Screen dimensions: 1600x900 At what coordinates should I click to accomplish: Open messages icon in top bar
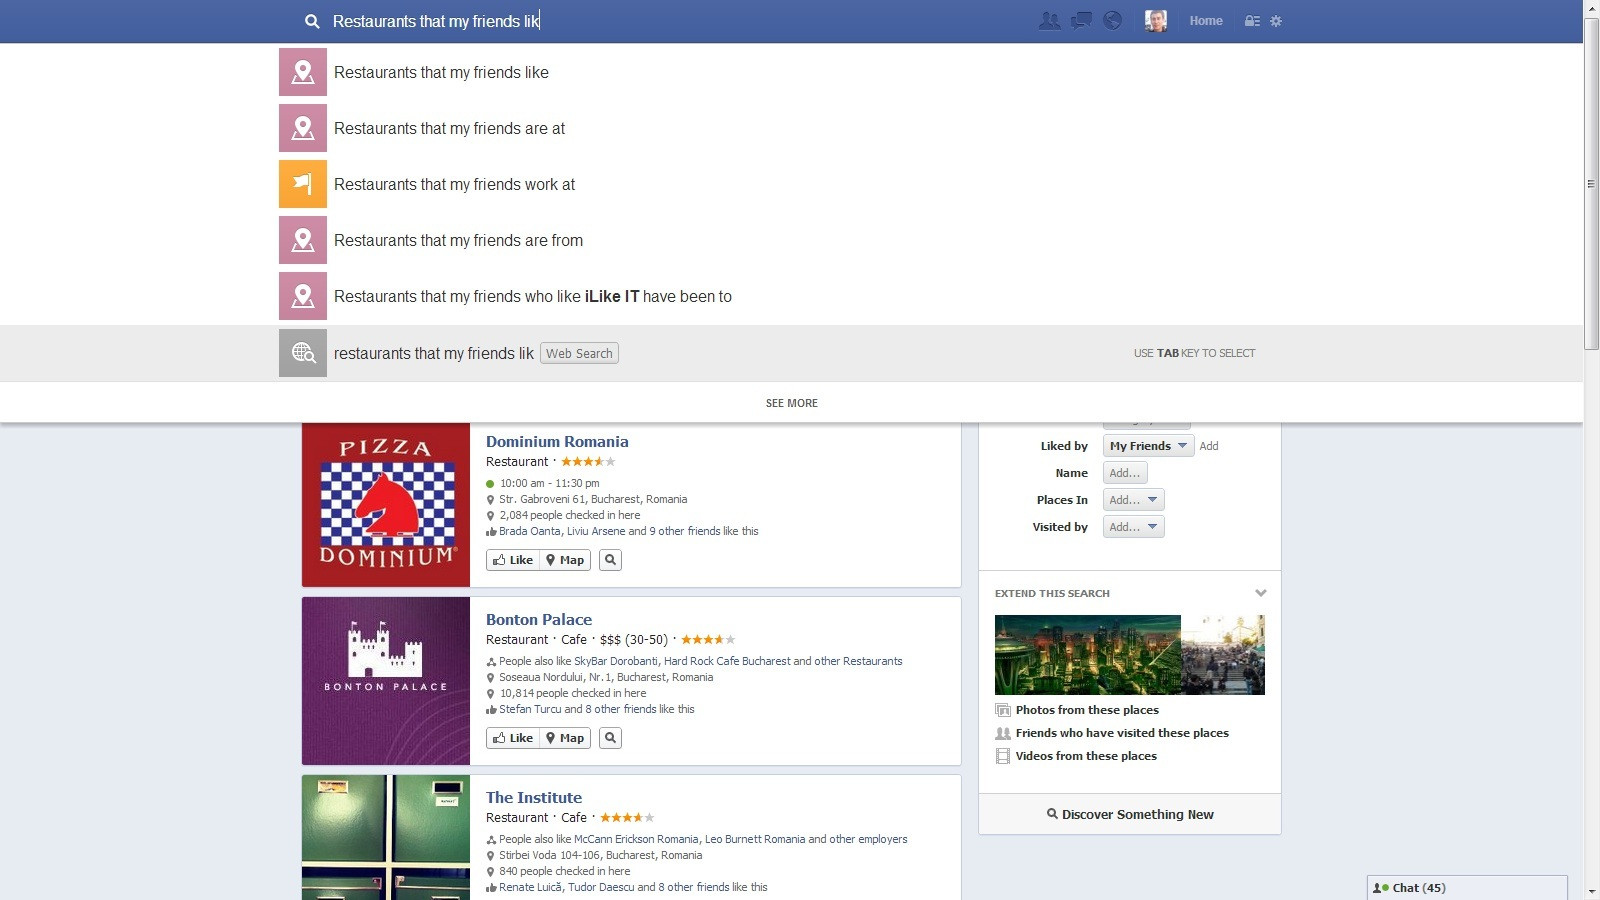click(1081, 21)
